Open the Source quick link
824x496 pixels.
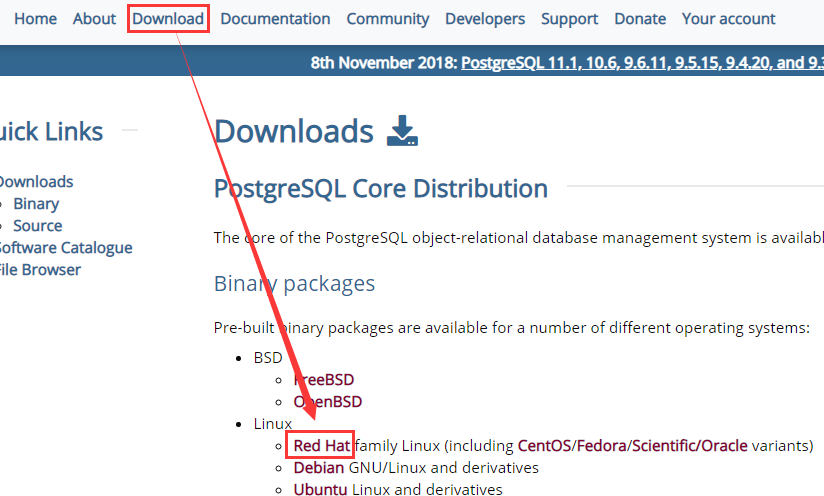coord(38,226)
